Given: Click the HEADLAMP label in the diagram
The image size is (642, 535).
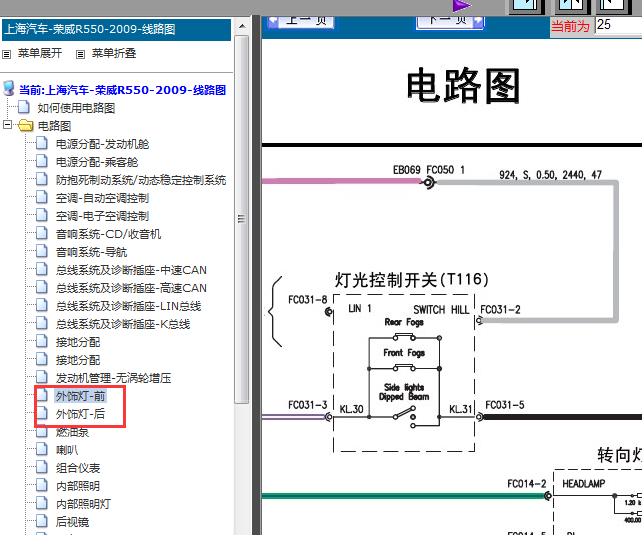Looking at the screenshot, I should click(584, 484).
